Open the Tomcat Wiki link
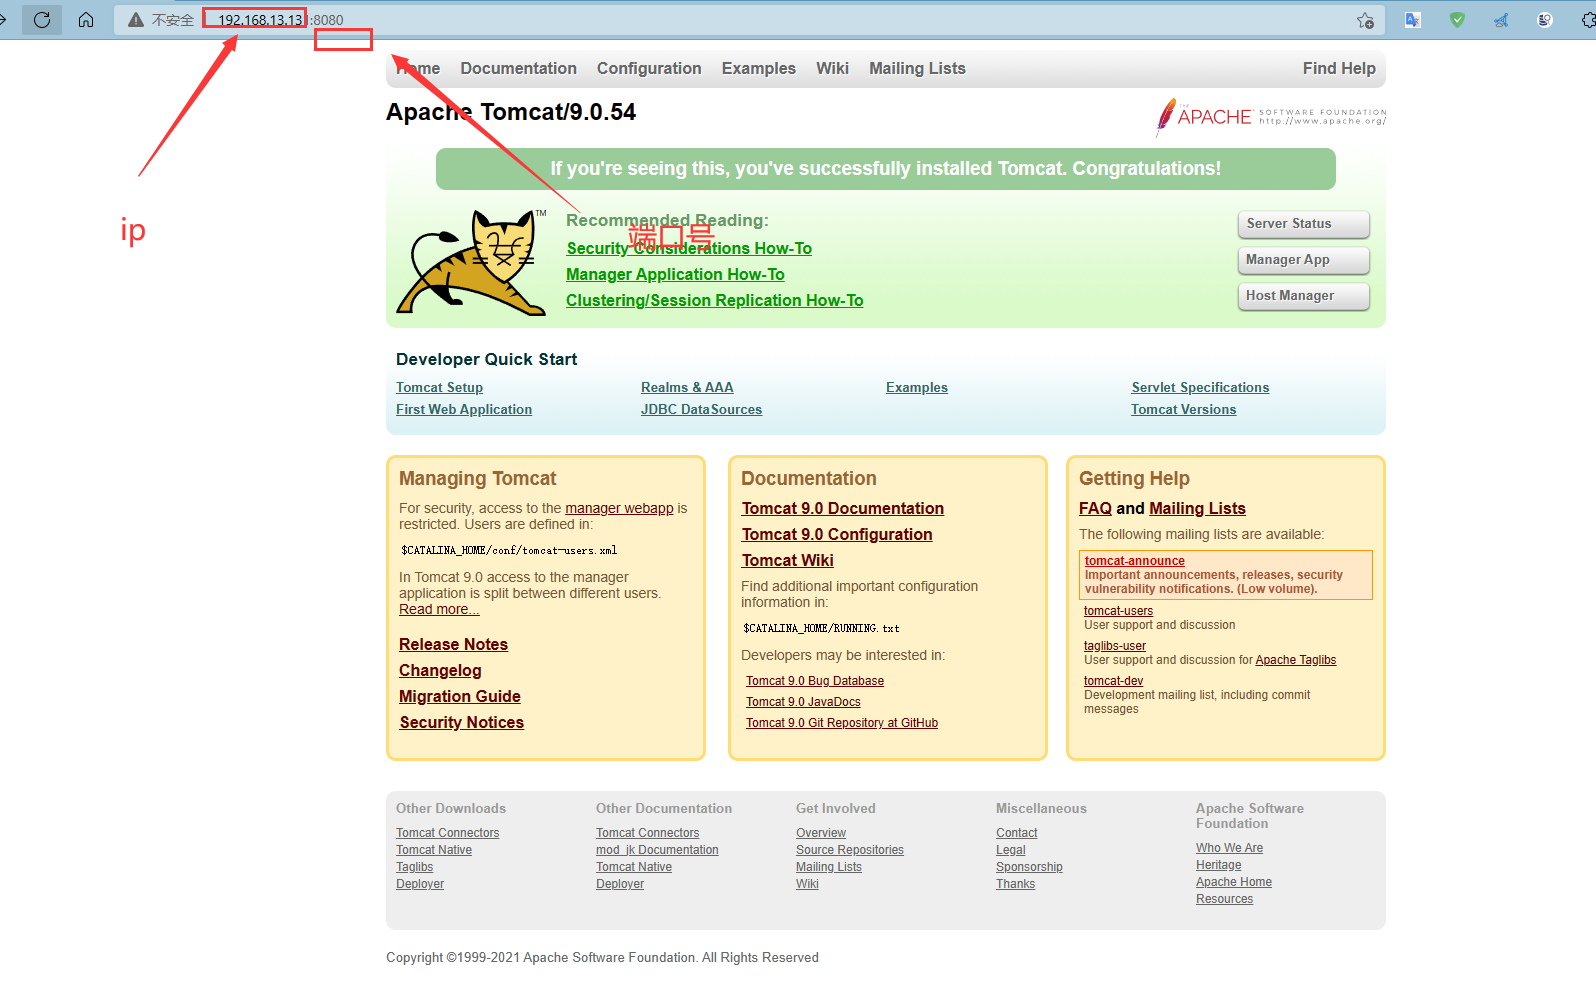This screenshot has width=1596, height=984. (787, 560)
